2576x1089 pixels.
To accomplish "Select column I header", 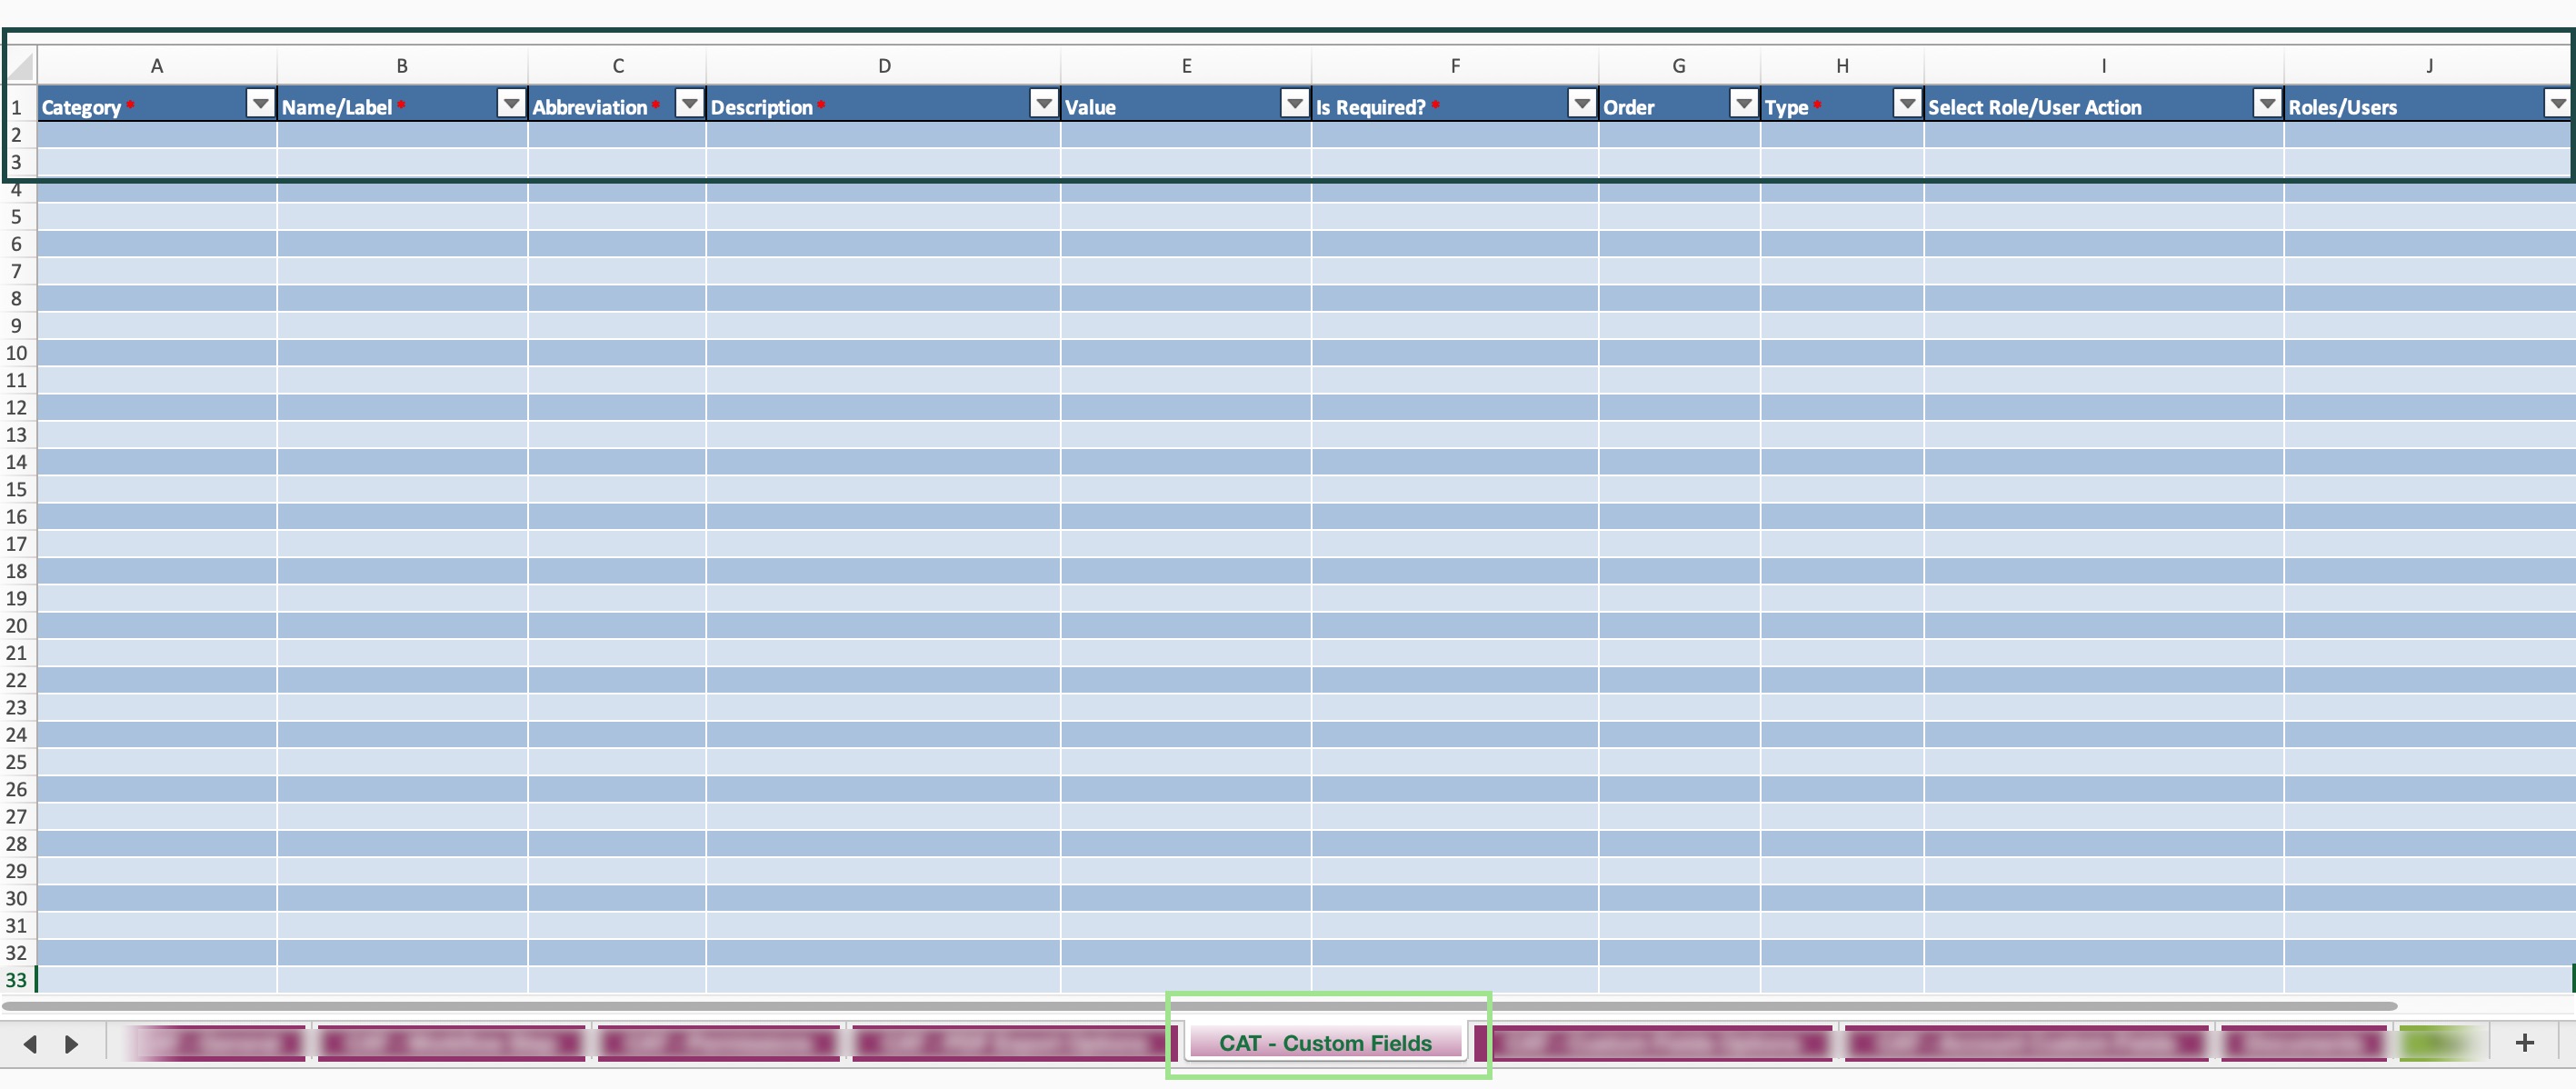I will coord(2103,66).
